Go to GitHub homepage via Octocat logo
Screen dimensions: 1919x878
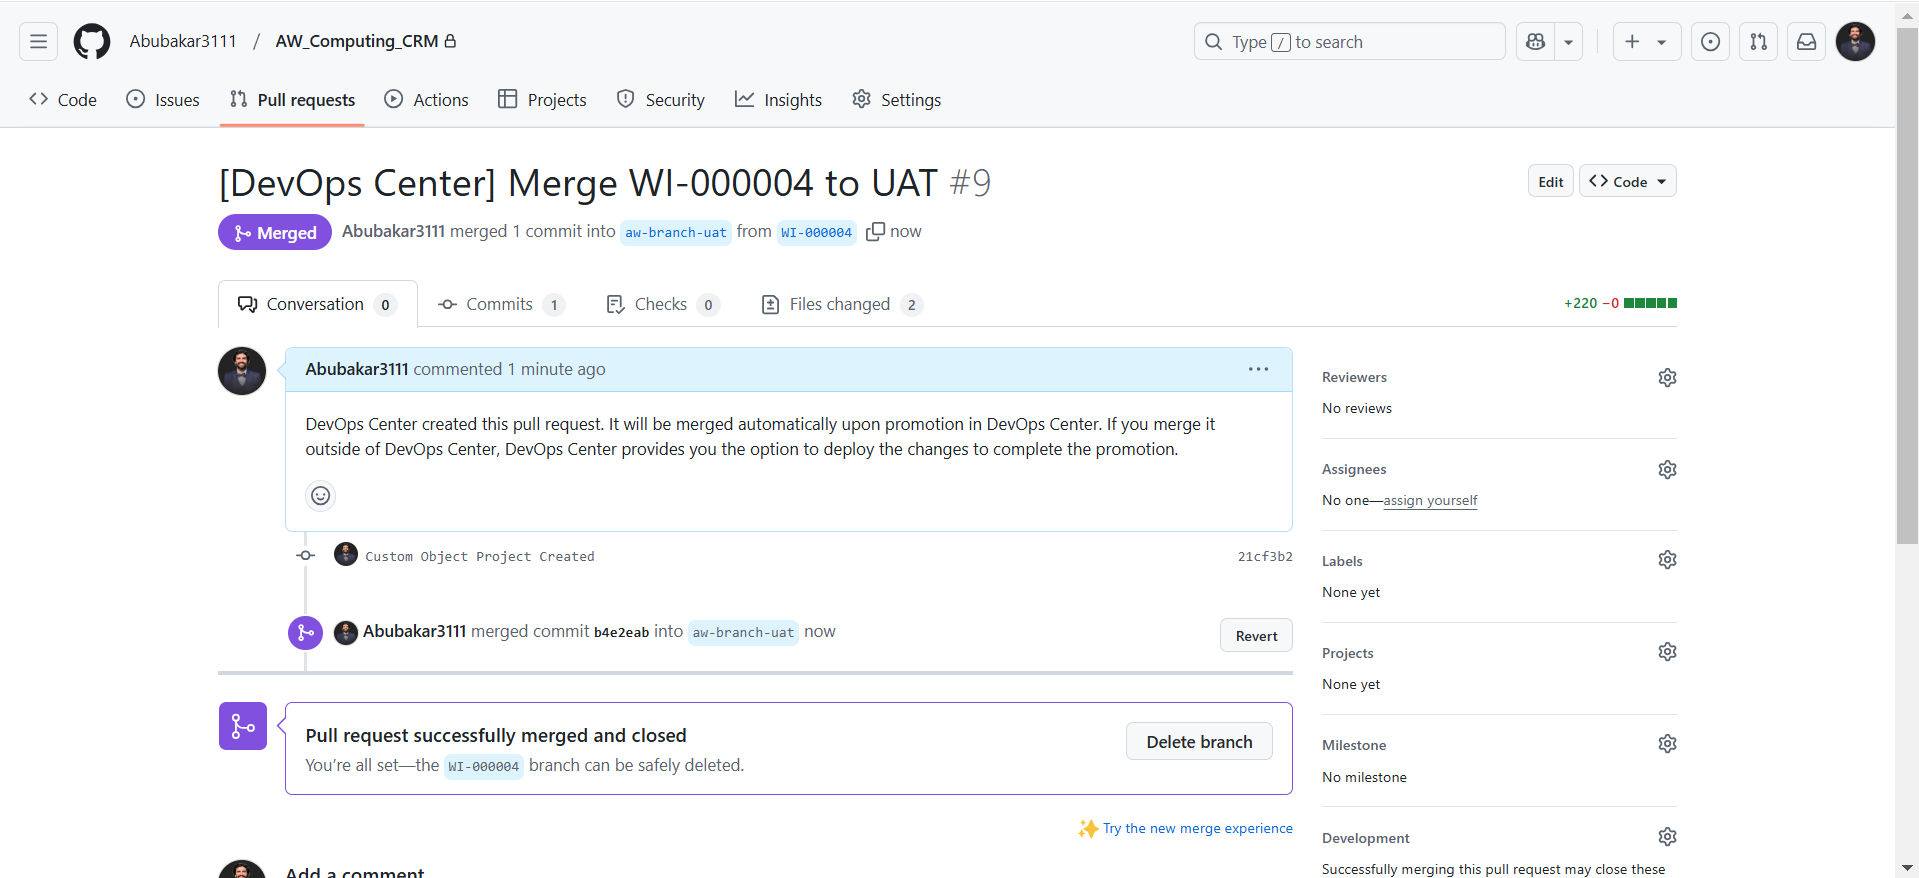[x=92, y=42]
